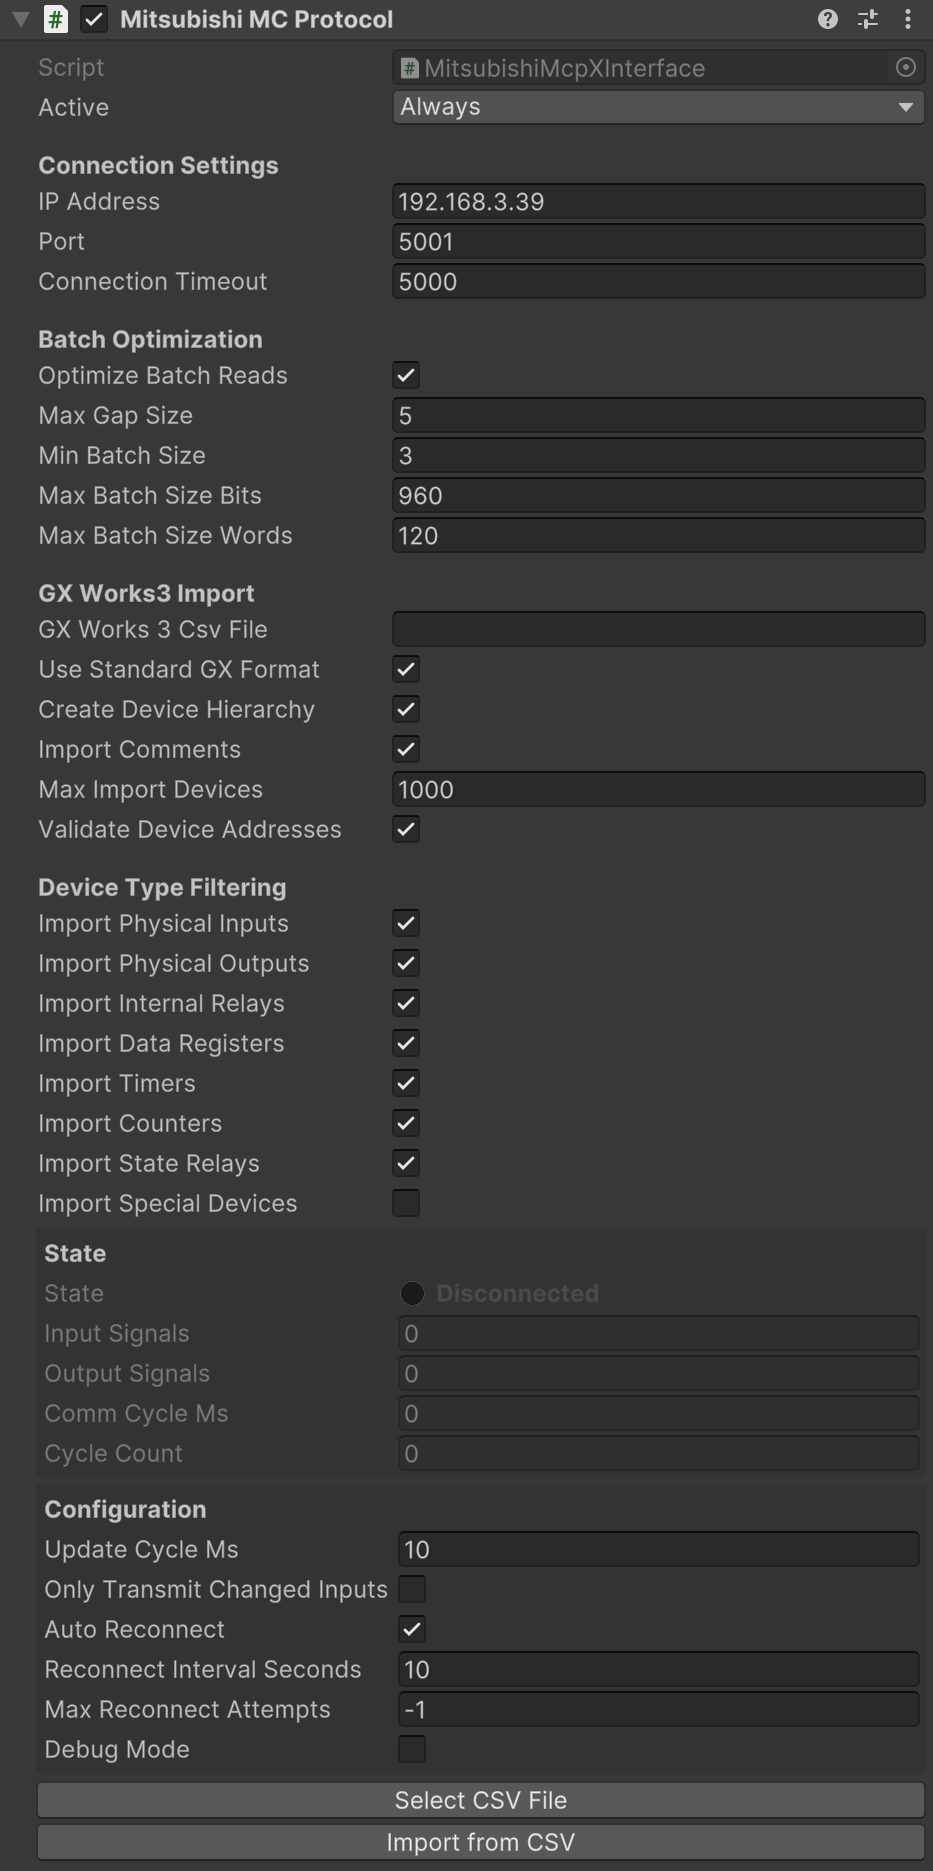Viewport: 933px width, 1871px height.
Task: Click the GX Works 3 Csv File field
Action: [658, 629]
